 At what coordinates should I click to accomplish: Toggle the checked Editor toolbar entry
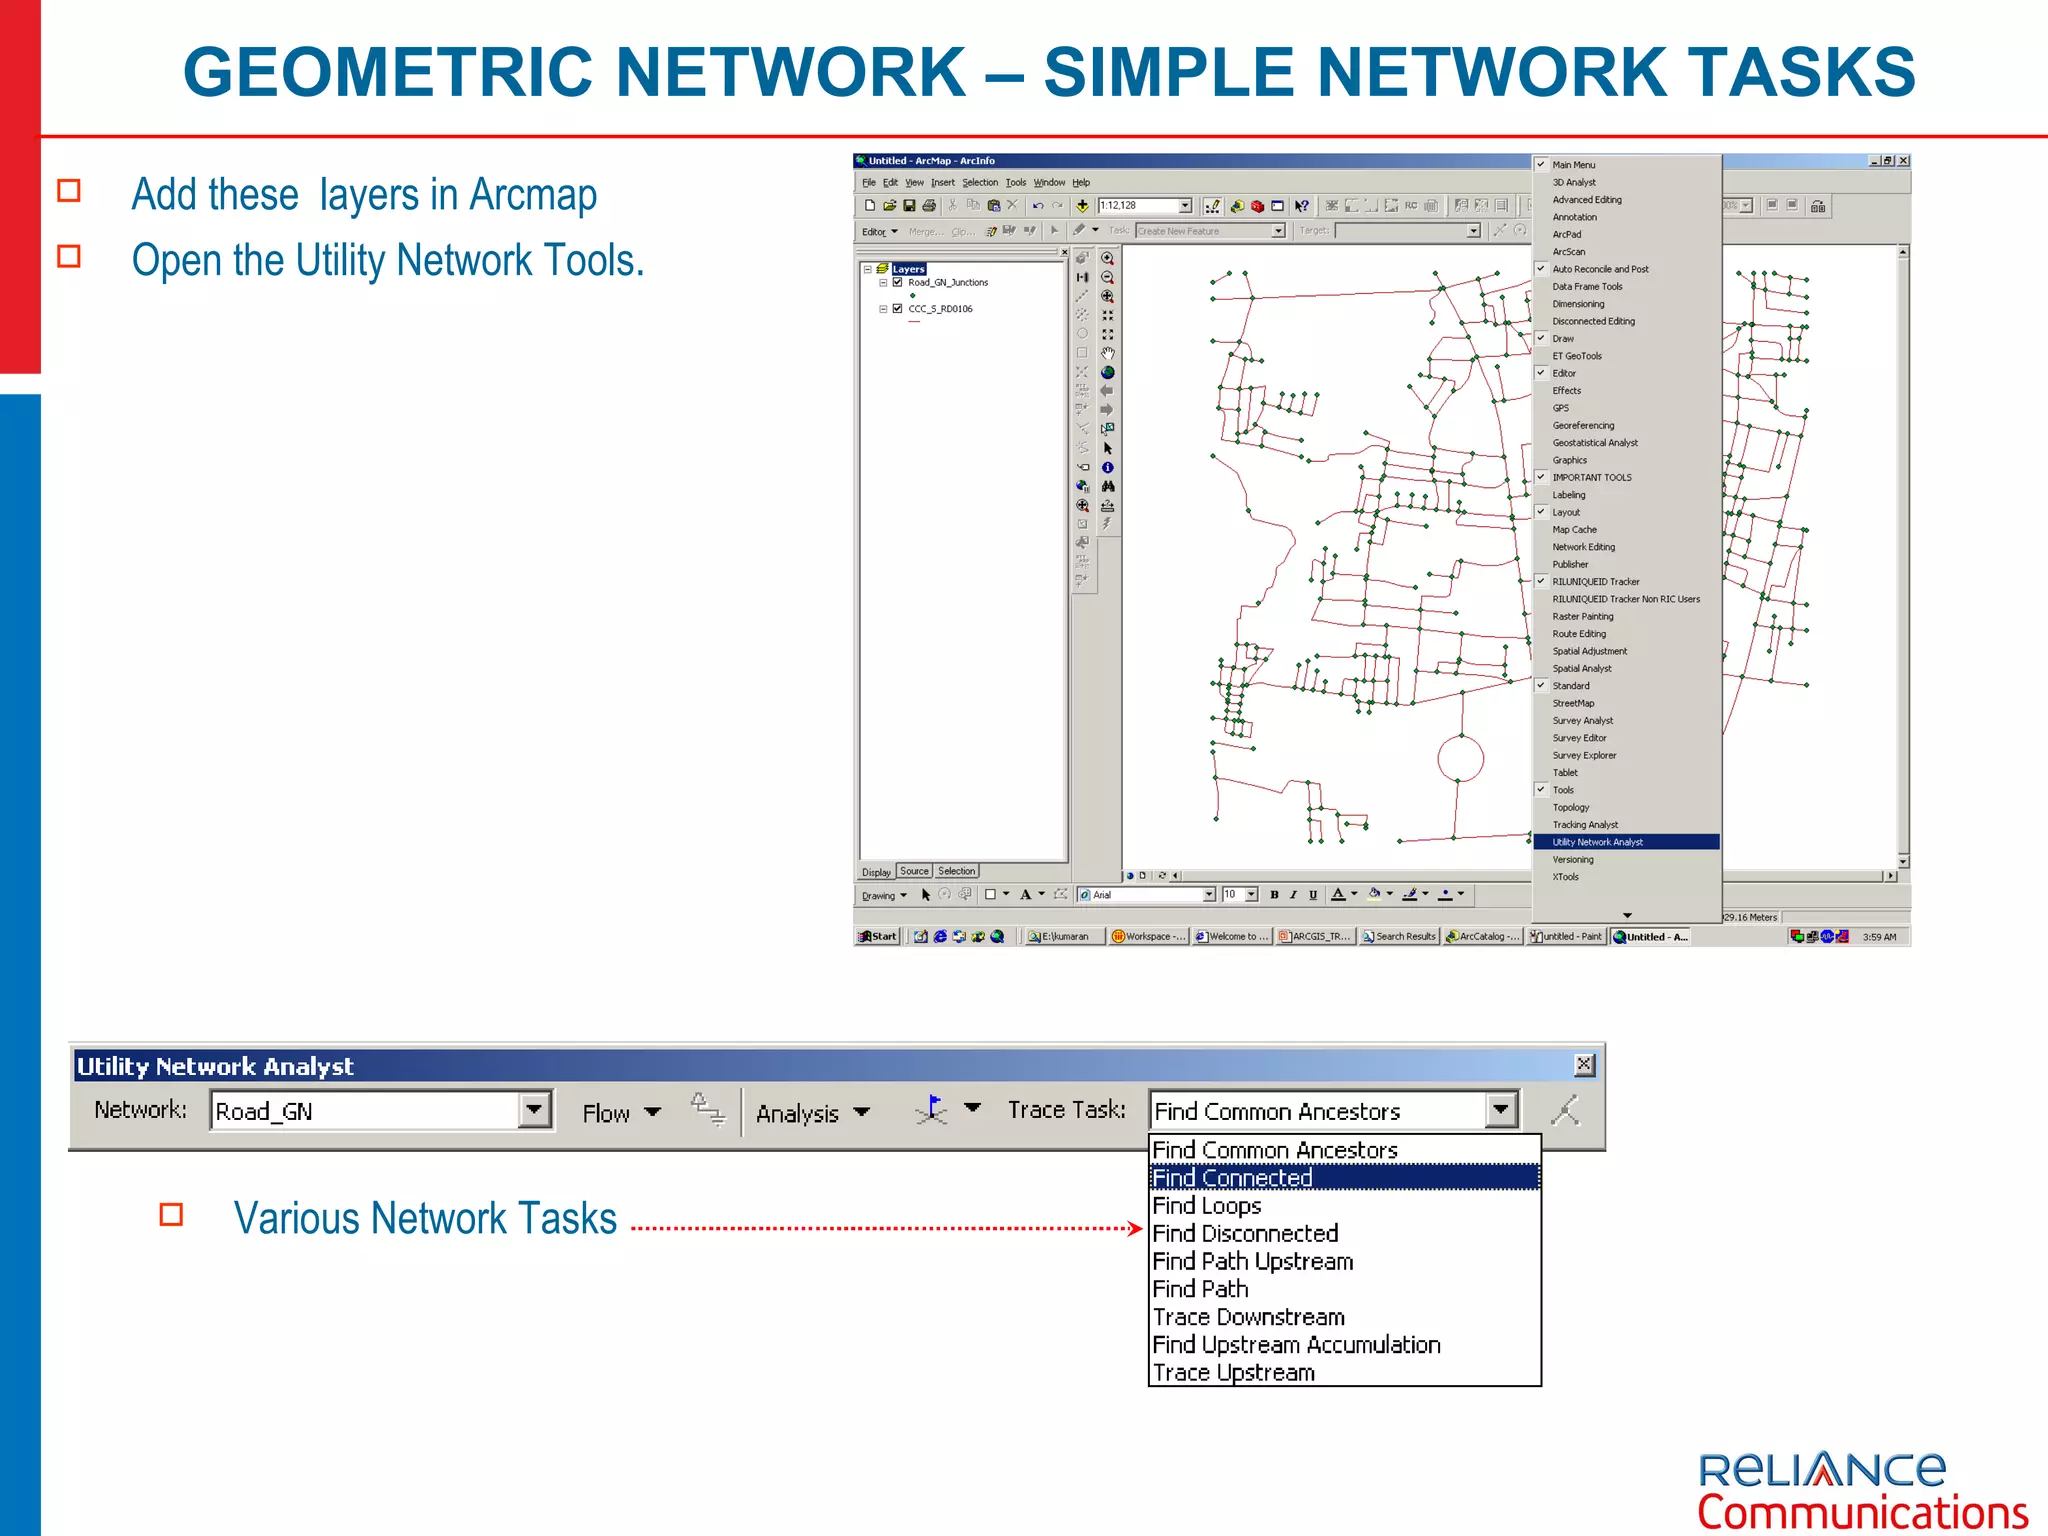1627,373
